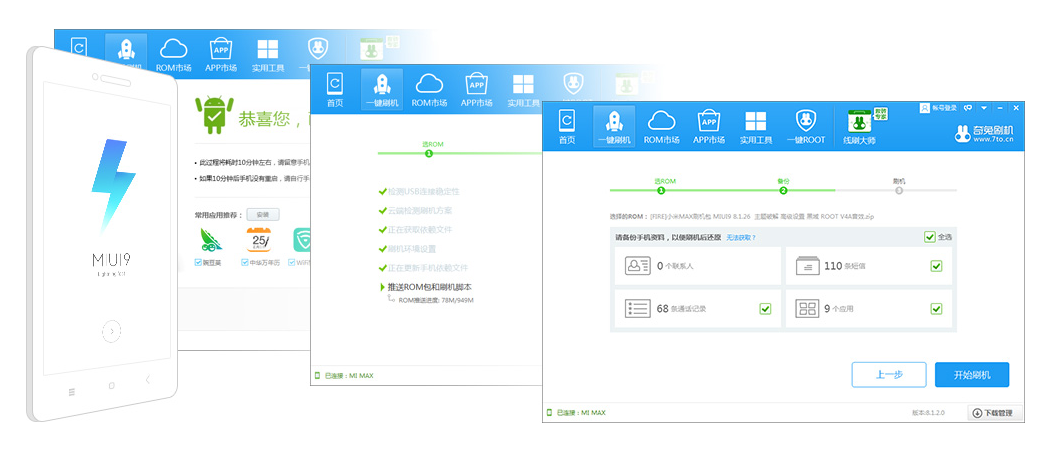The width and height of the screenshot is (1044, 462).
Task: Click the 豌豆荚 app icon
Action: point(211,240)
